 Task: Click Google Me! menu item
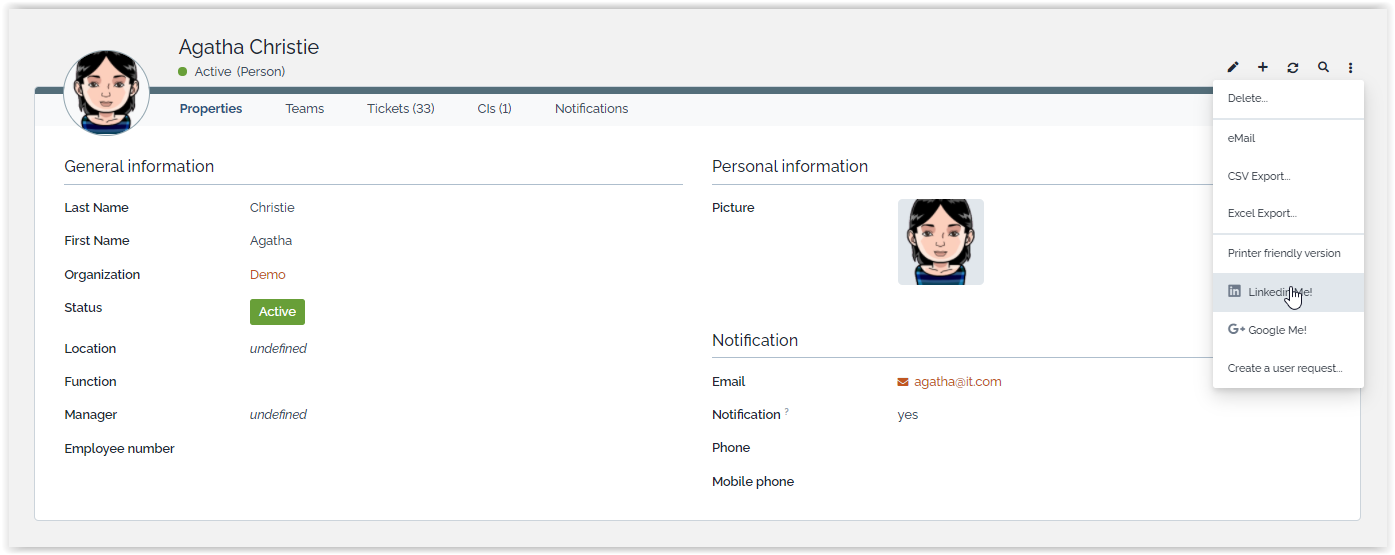point(1277,330)
